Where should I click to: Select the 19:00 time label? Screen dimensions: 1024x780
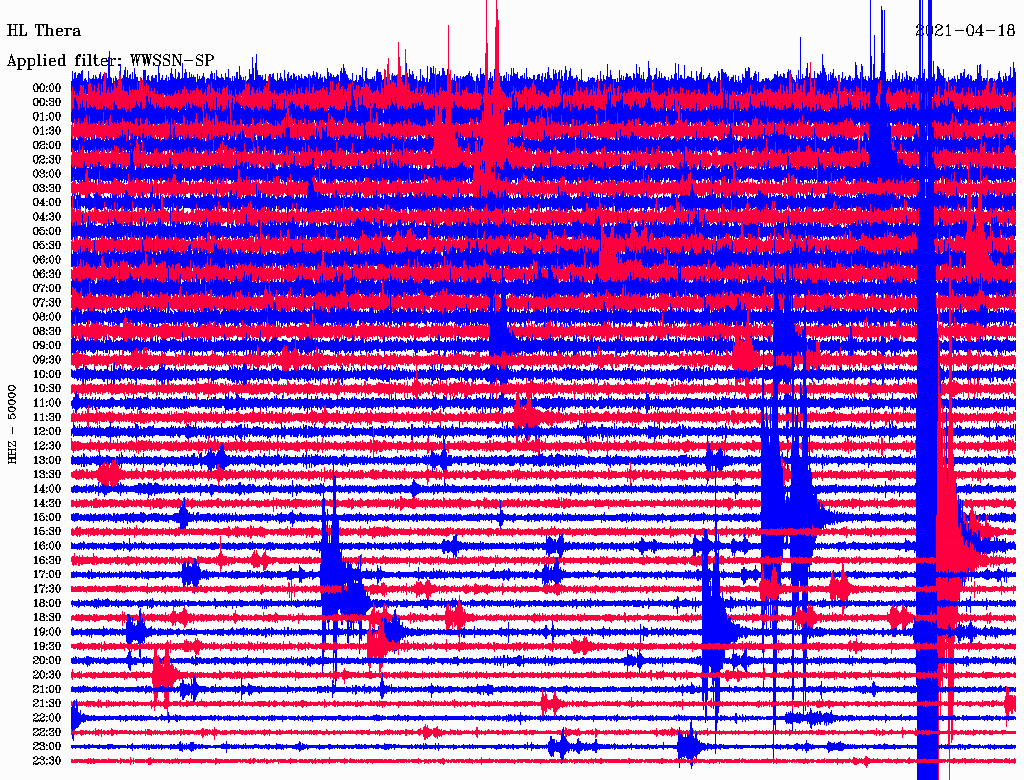click(47, 632)
